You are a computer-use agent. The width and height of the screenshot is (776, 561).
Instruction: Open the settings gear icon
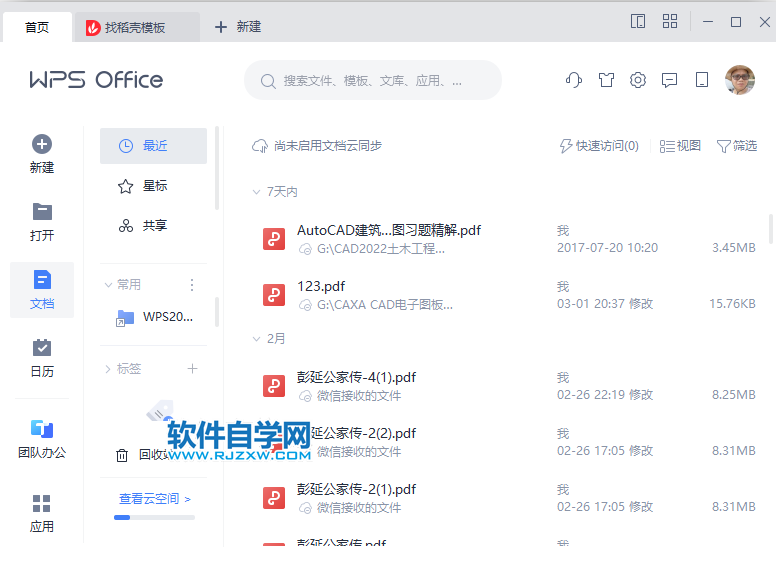(637, 80)
